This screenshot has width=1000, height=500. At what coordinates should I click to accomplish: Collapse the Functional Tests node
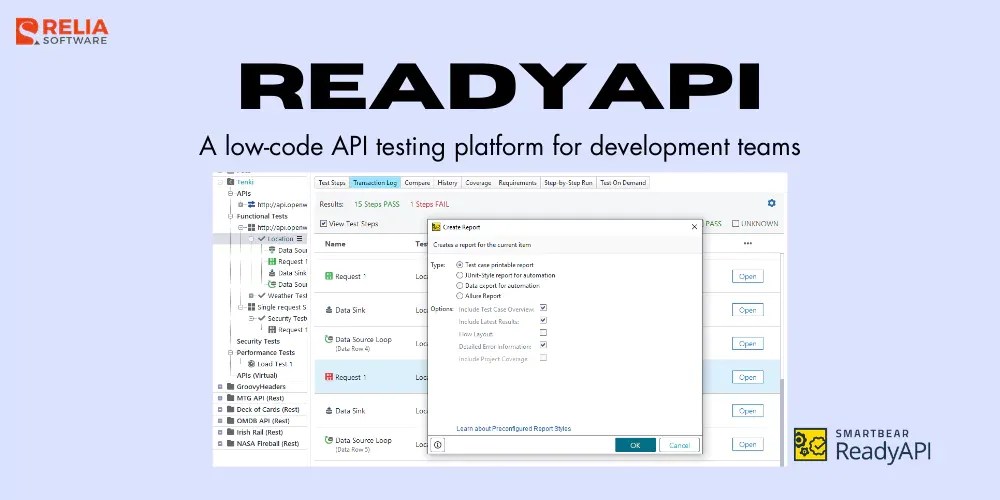point(231,216)
